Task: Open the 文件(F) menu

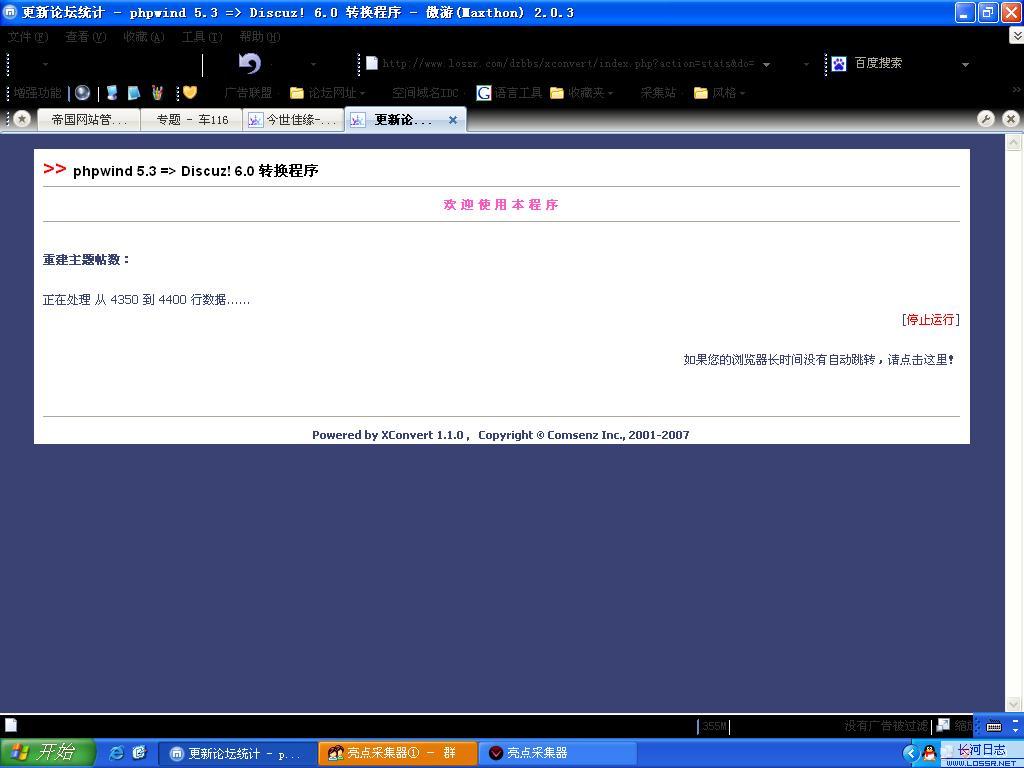Action: 27,37
